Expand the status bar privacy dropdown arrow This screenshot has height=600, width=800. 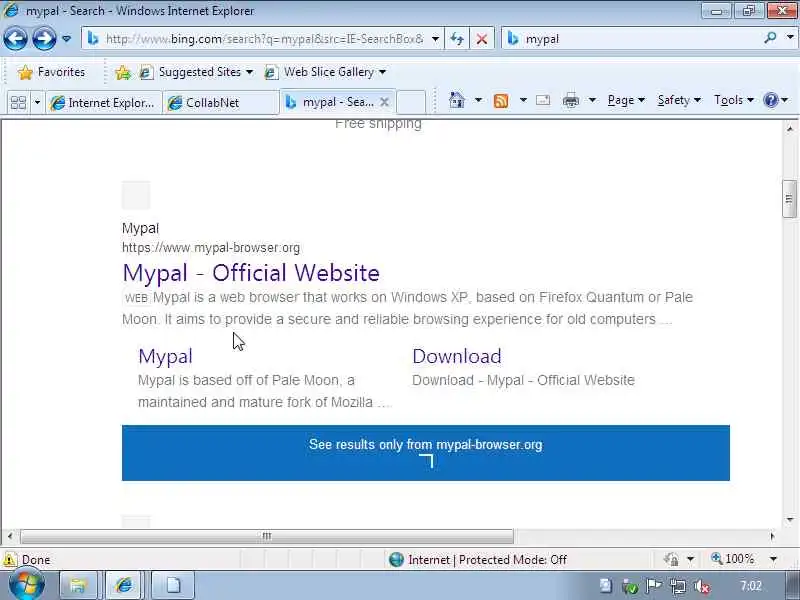(x=690, y=560)
